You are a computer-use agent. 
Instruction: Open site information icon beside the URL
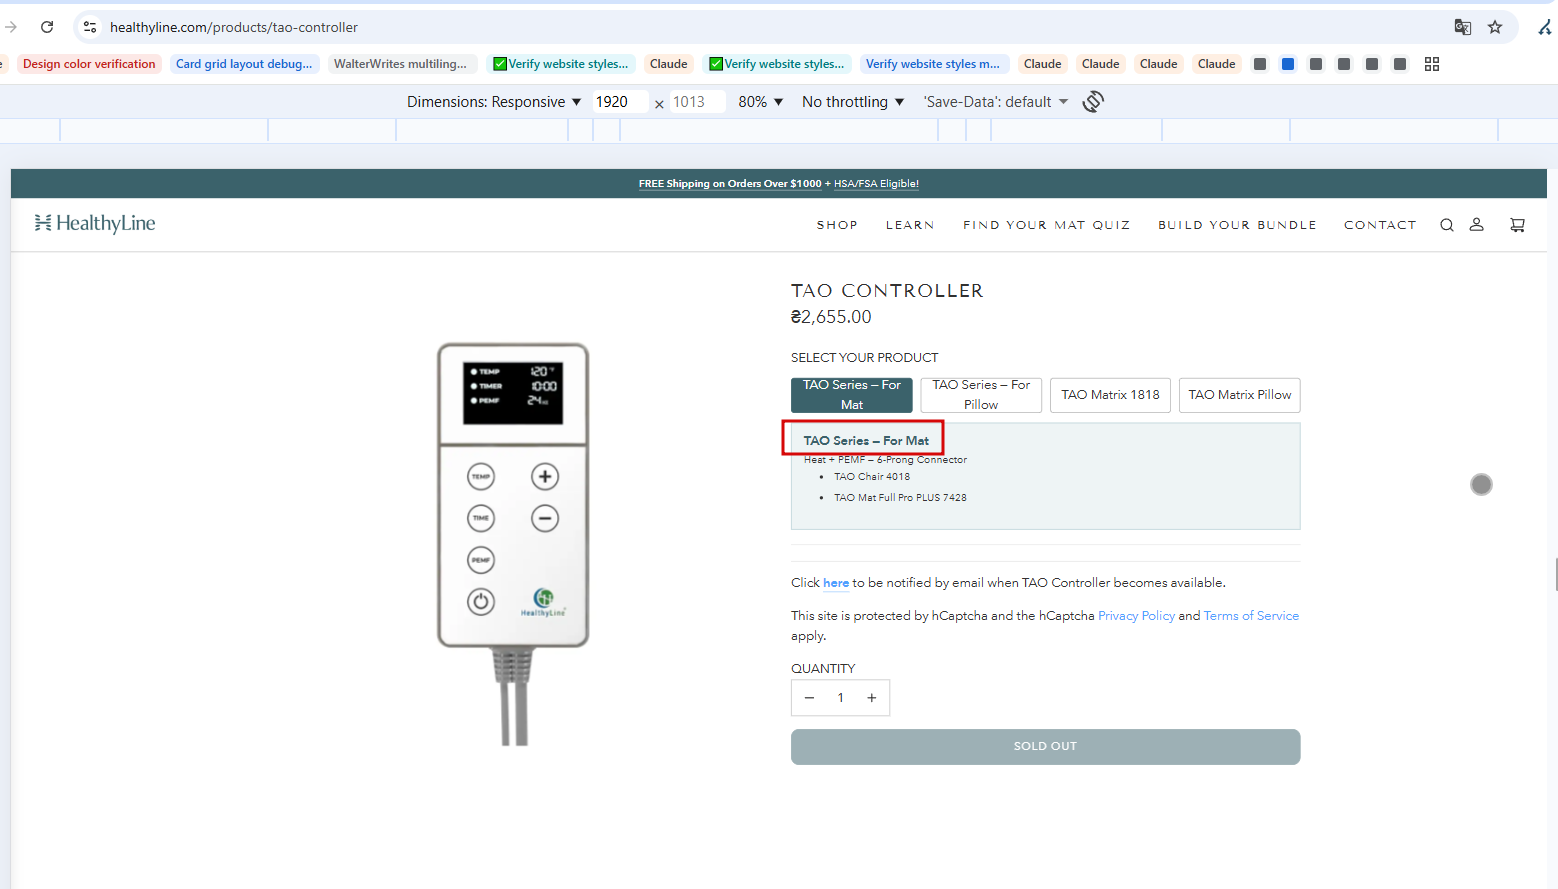tap(90, 27)
